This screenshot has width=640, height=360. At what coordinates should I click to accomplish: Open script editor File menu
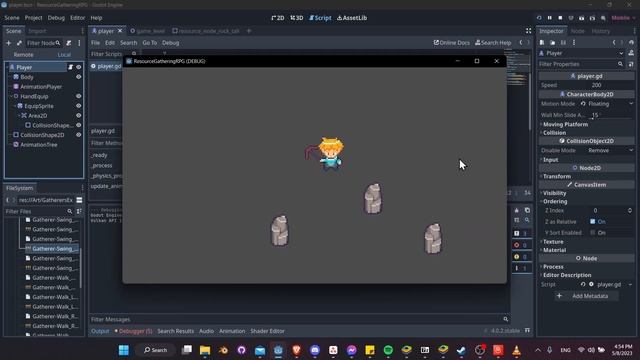point(96,43)
